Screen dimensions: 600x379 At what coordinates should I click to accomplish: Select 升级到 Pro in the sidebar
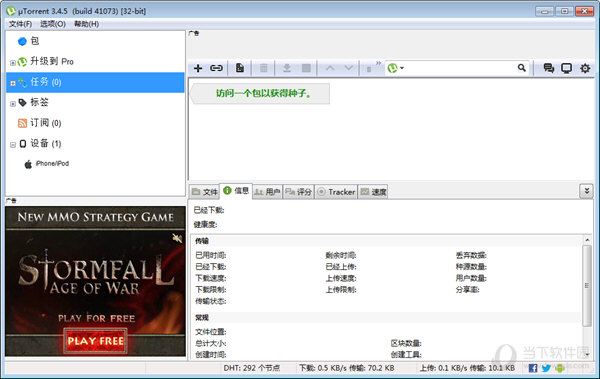tap(95, 61)
